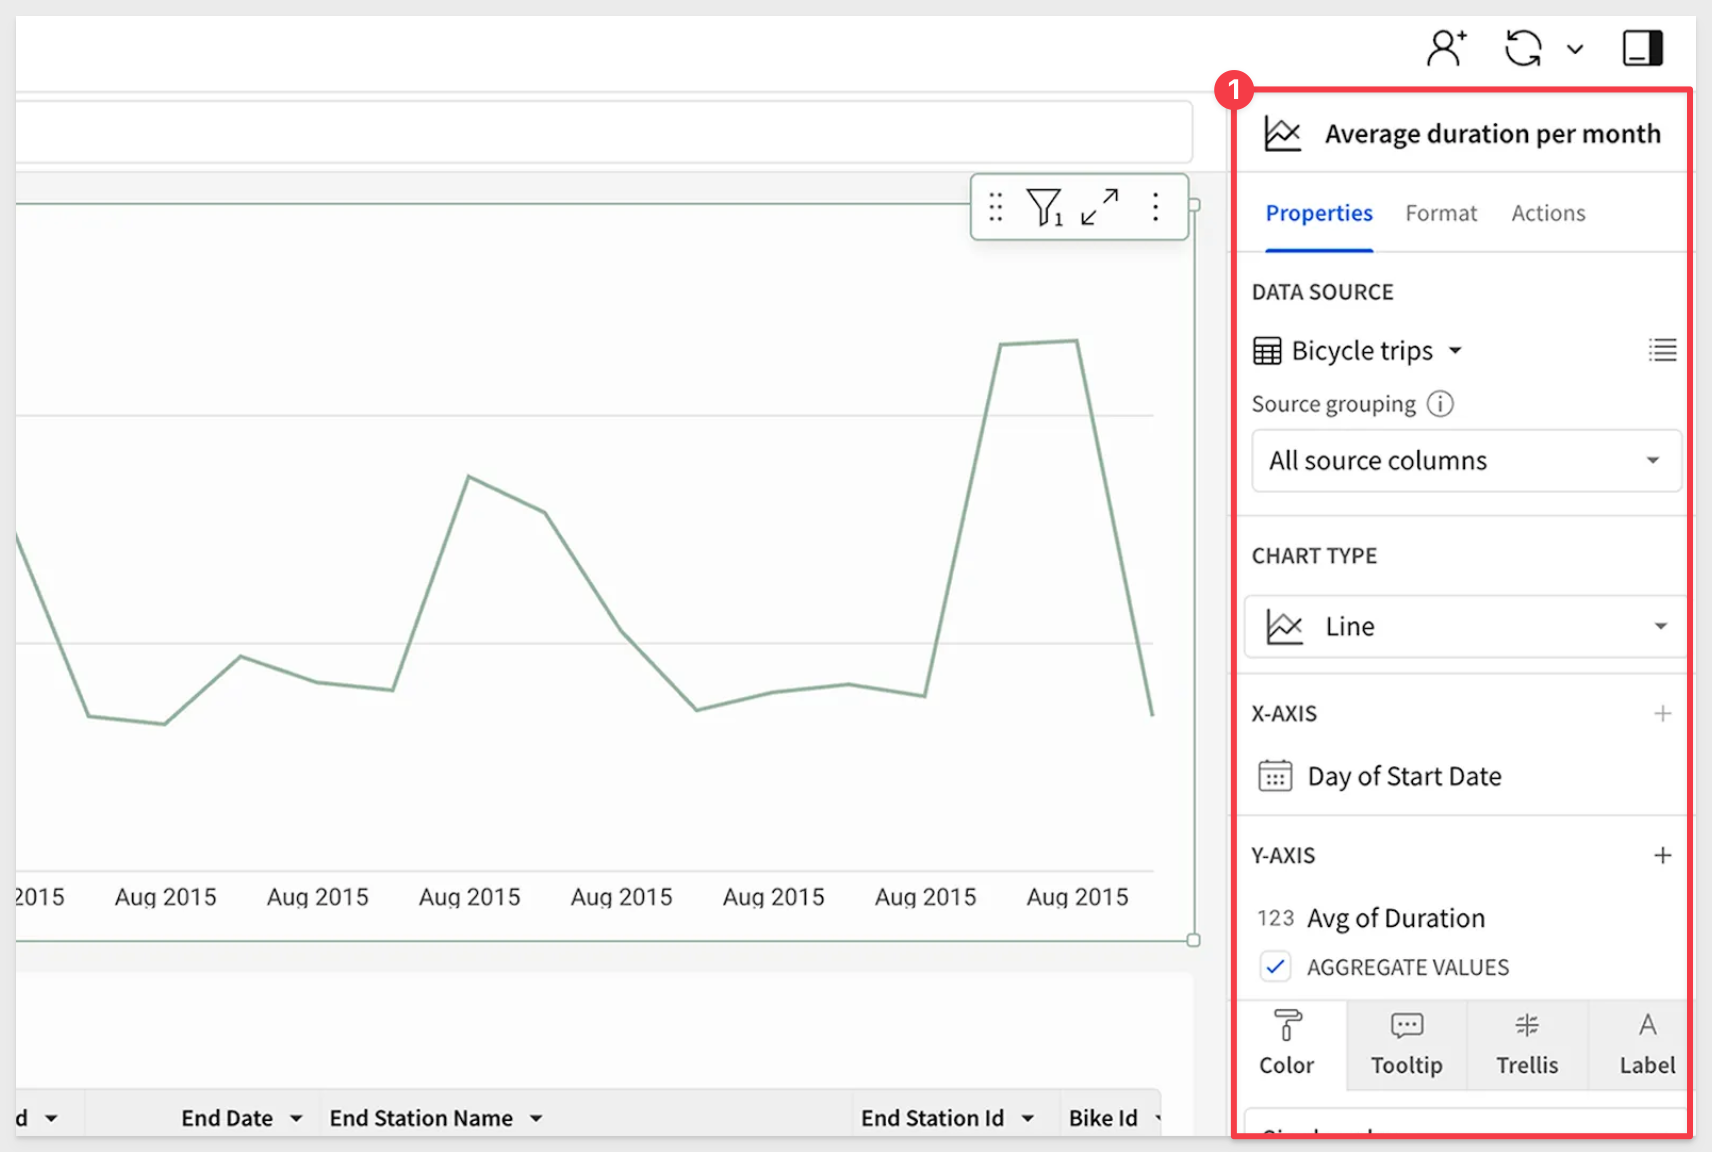Open the End Date column menu
This screenshot has height=1152, width=1712.
(x=296, y=1119)
